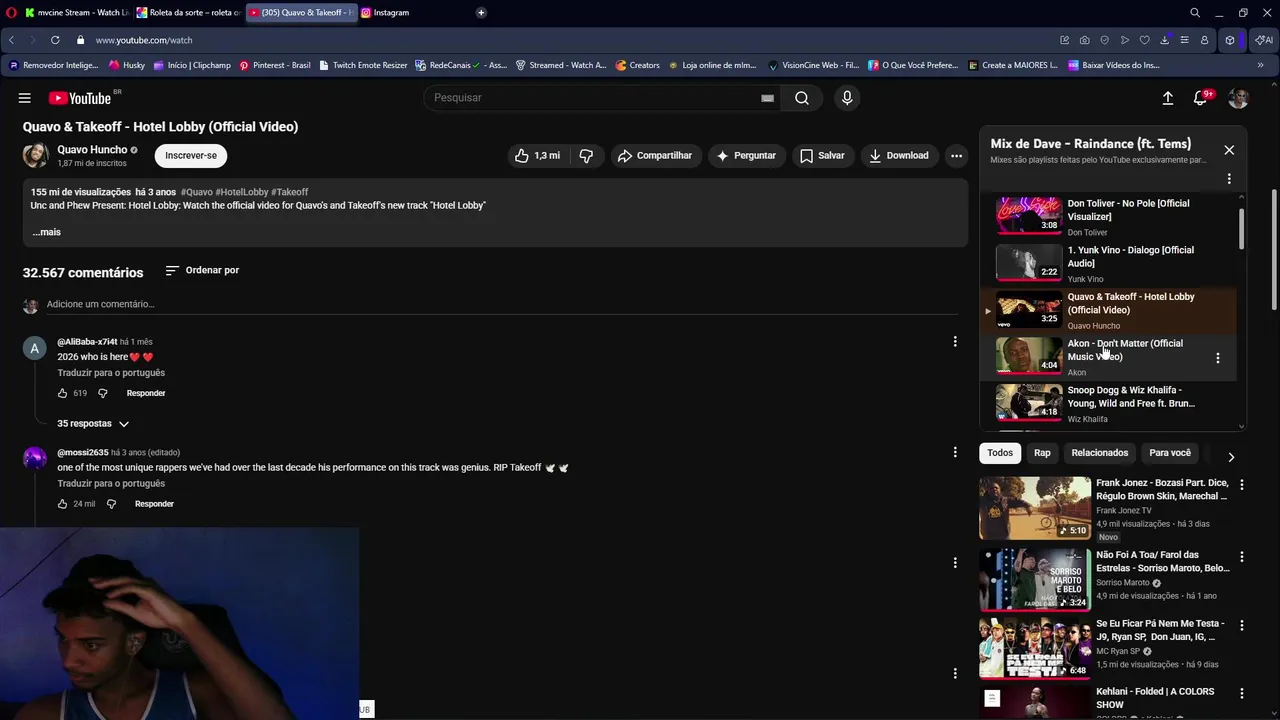The width and height of the screenshot is (1280, 720).
Task: Open the YouTube account avatar menu
Action: tap(1238, 98)
